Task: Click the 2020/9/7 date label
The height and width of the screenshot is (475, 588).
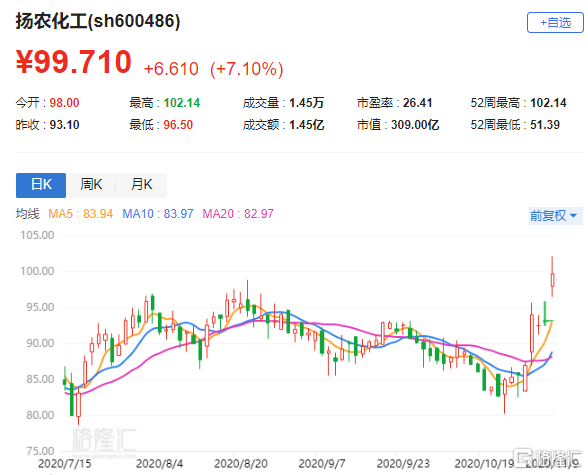Action: point(322,464)
